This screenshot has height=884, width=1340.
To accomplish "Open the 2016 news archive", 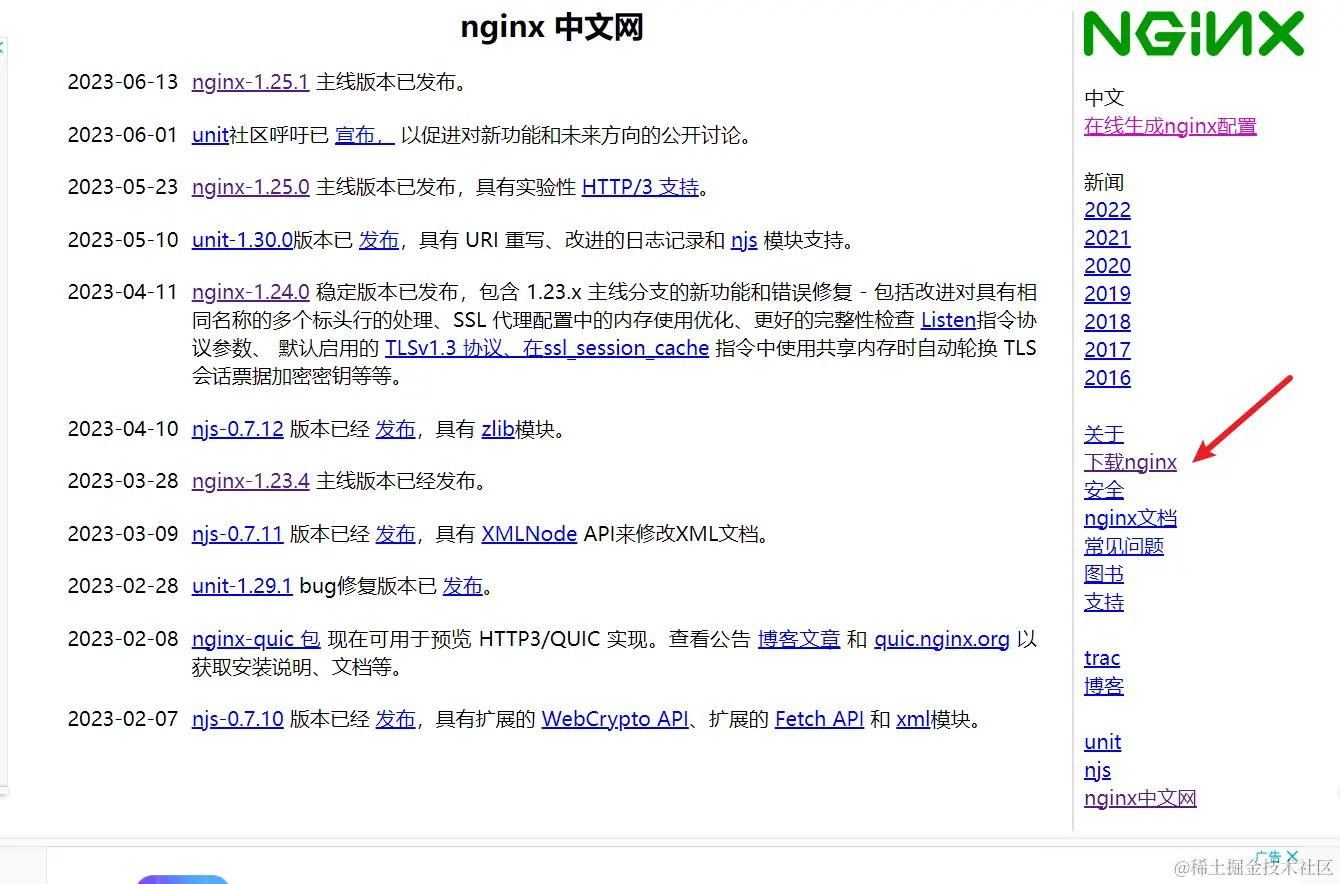I will coord(1107,378).
